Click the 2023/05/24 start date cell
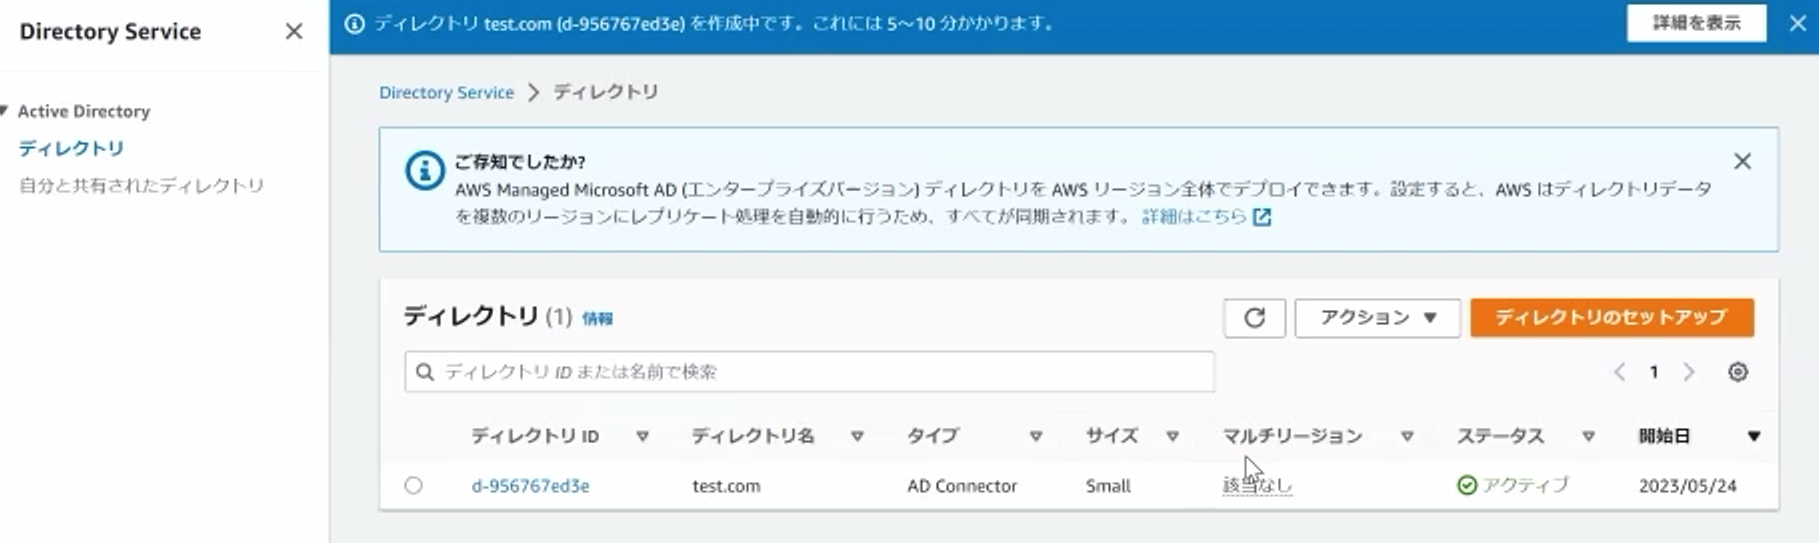 click(x=1687, y=486)
